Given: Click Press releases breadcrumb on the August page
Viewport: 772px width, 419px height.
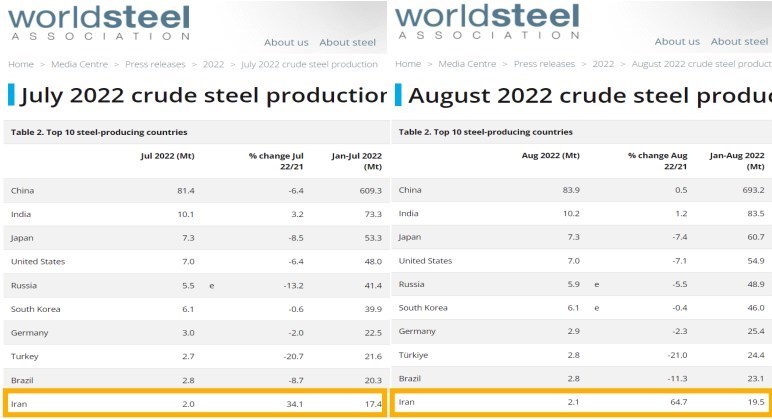Looking at the screenshot, I should click(x=545, y=64).
